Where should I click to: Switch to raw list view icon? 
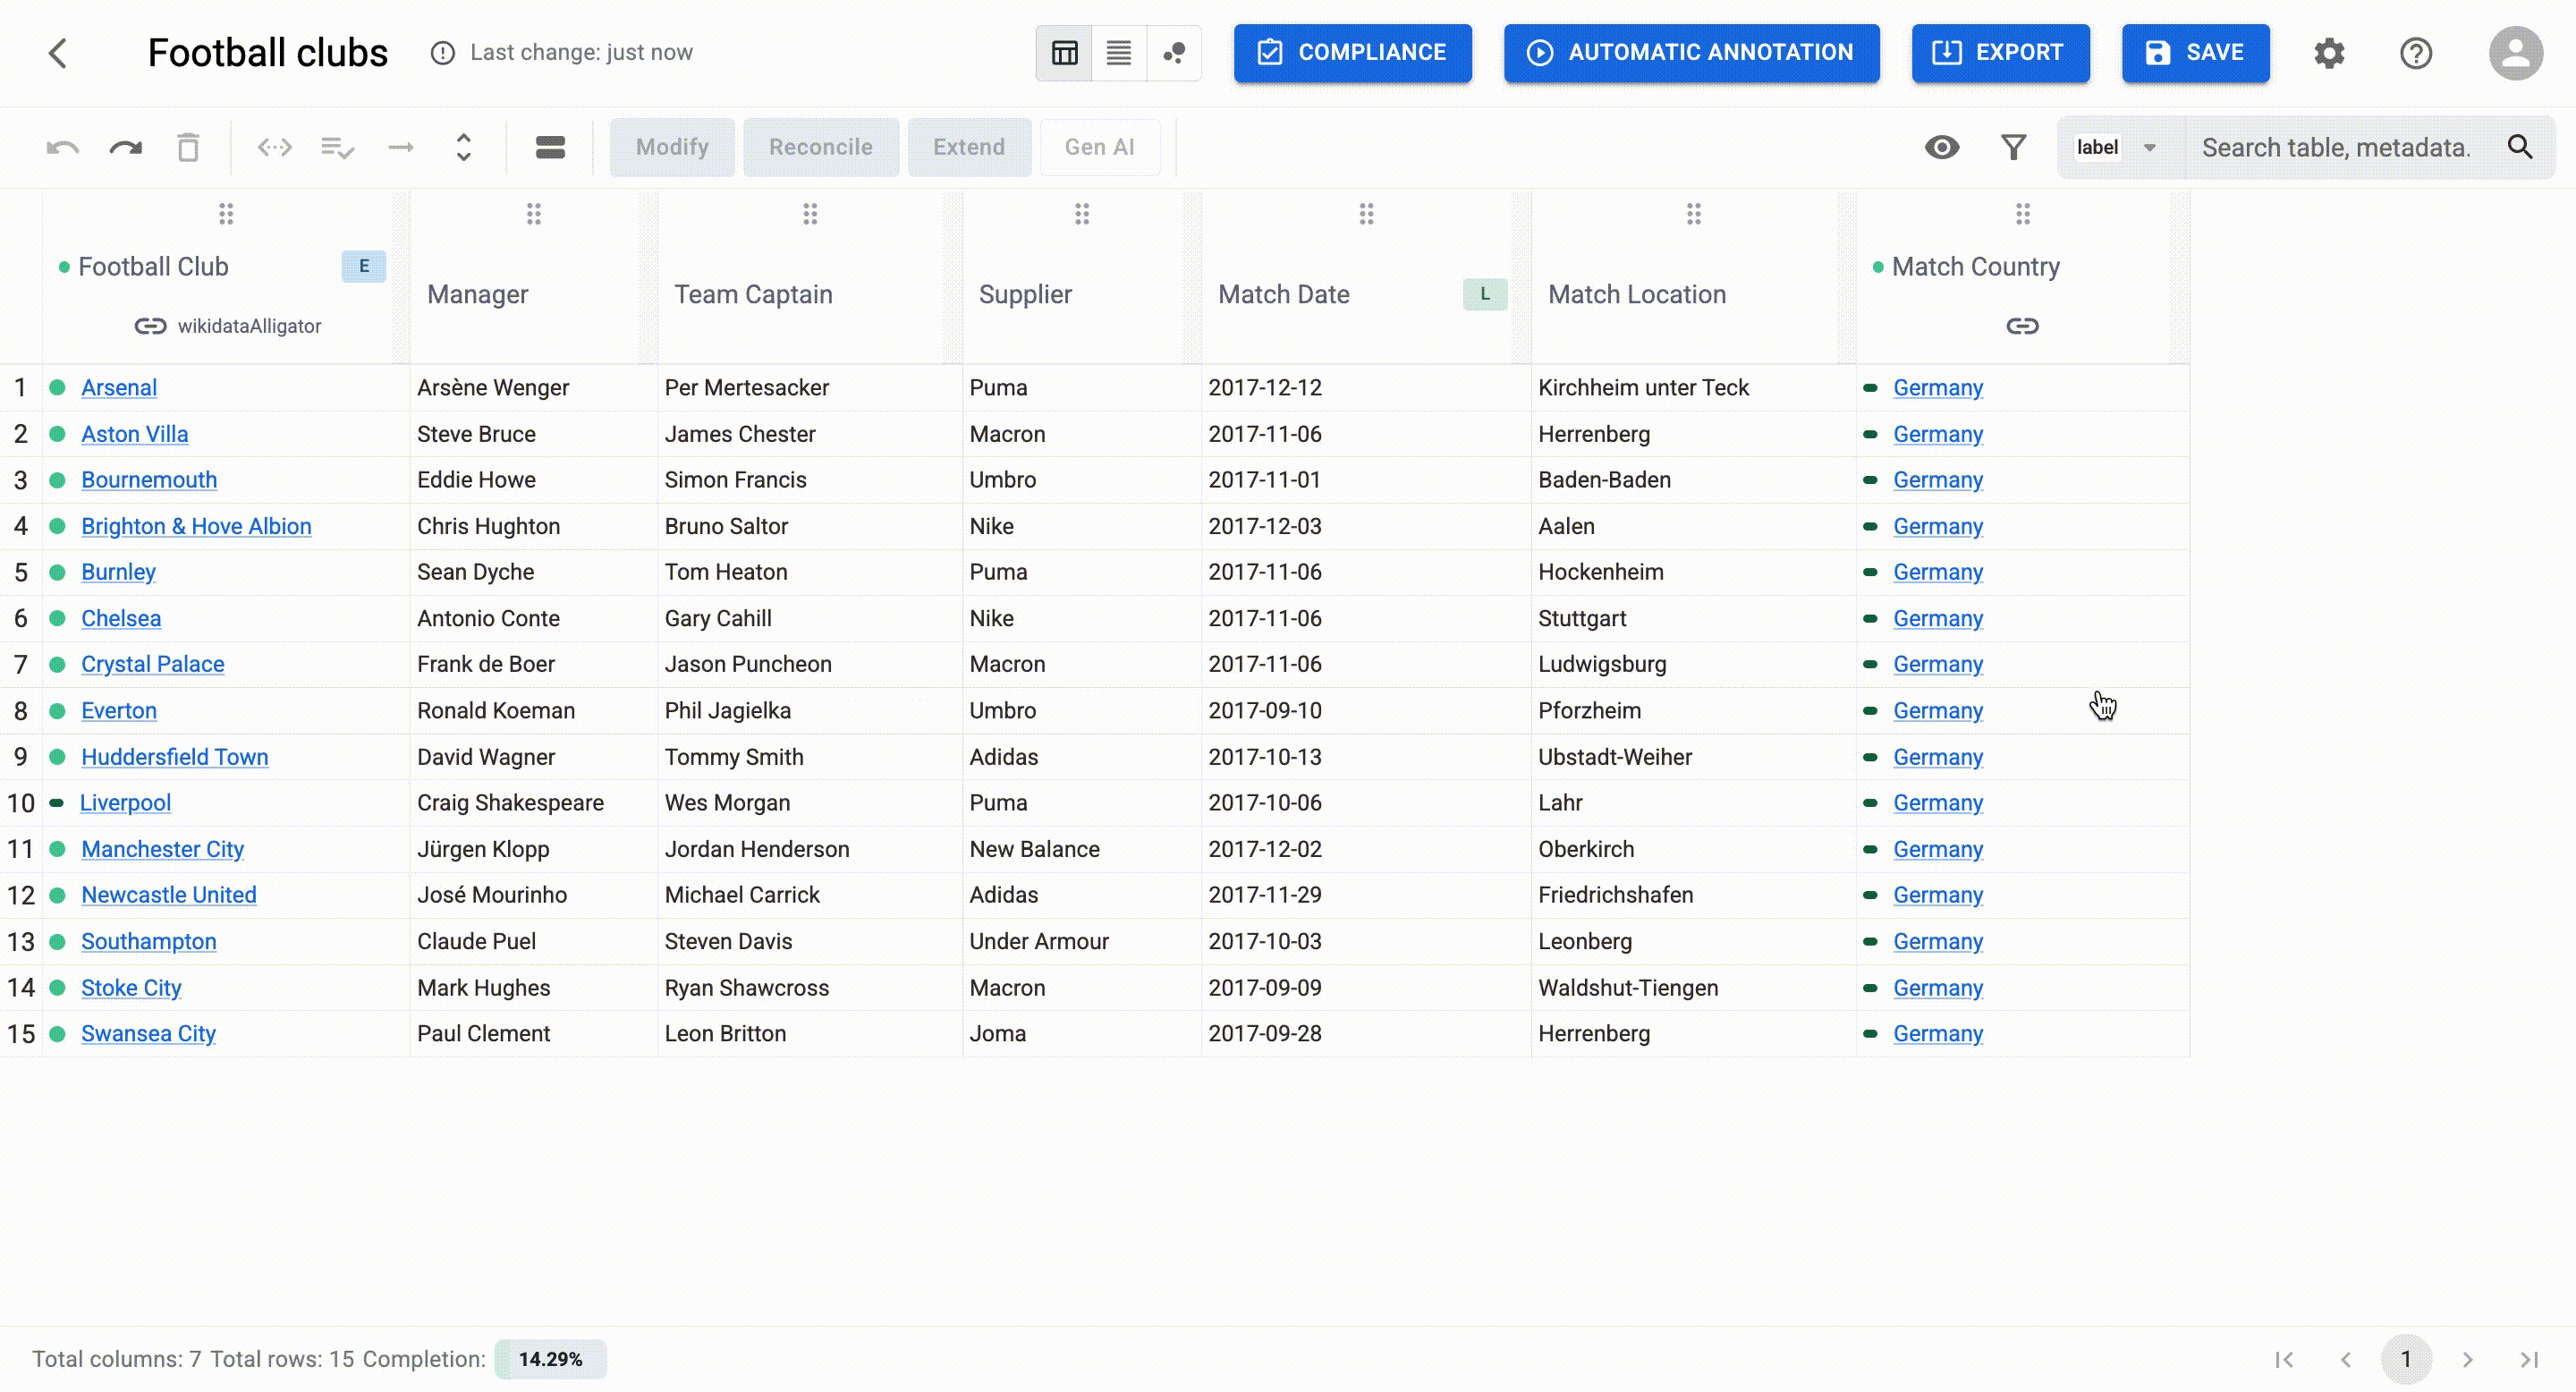tap(1119, 53)
